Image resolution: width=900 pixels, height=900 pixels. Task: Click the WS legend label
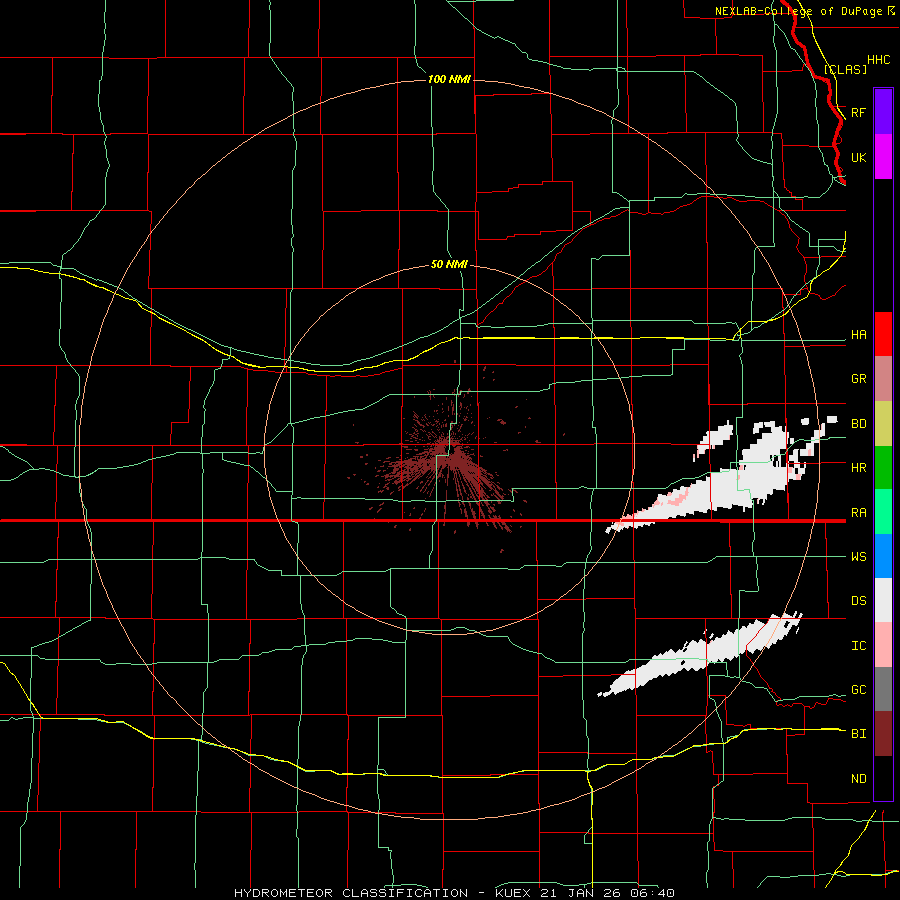[x=858, y=557]
